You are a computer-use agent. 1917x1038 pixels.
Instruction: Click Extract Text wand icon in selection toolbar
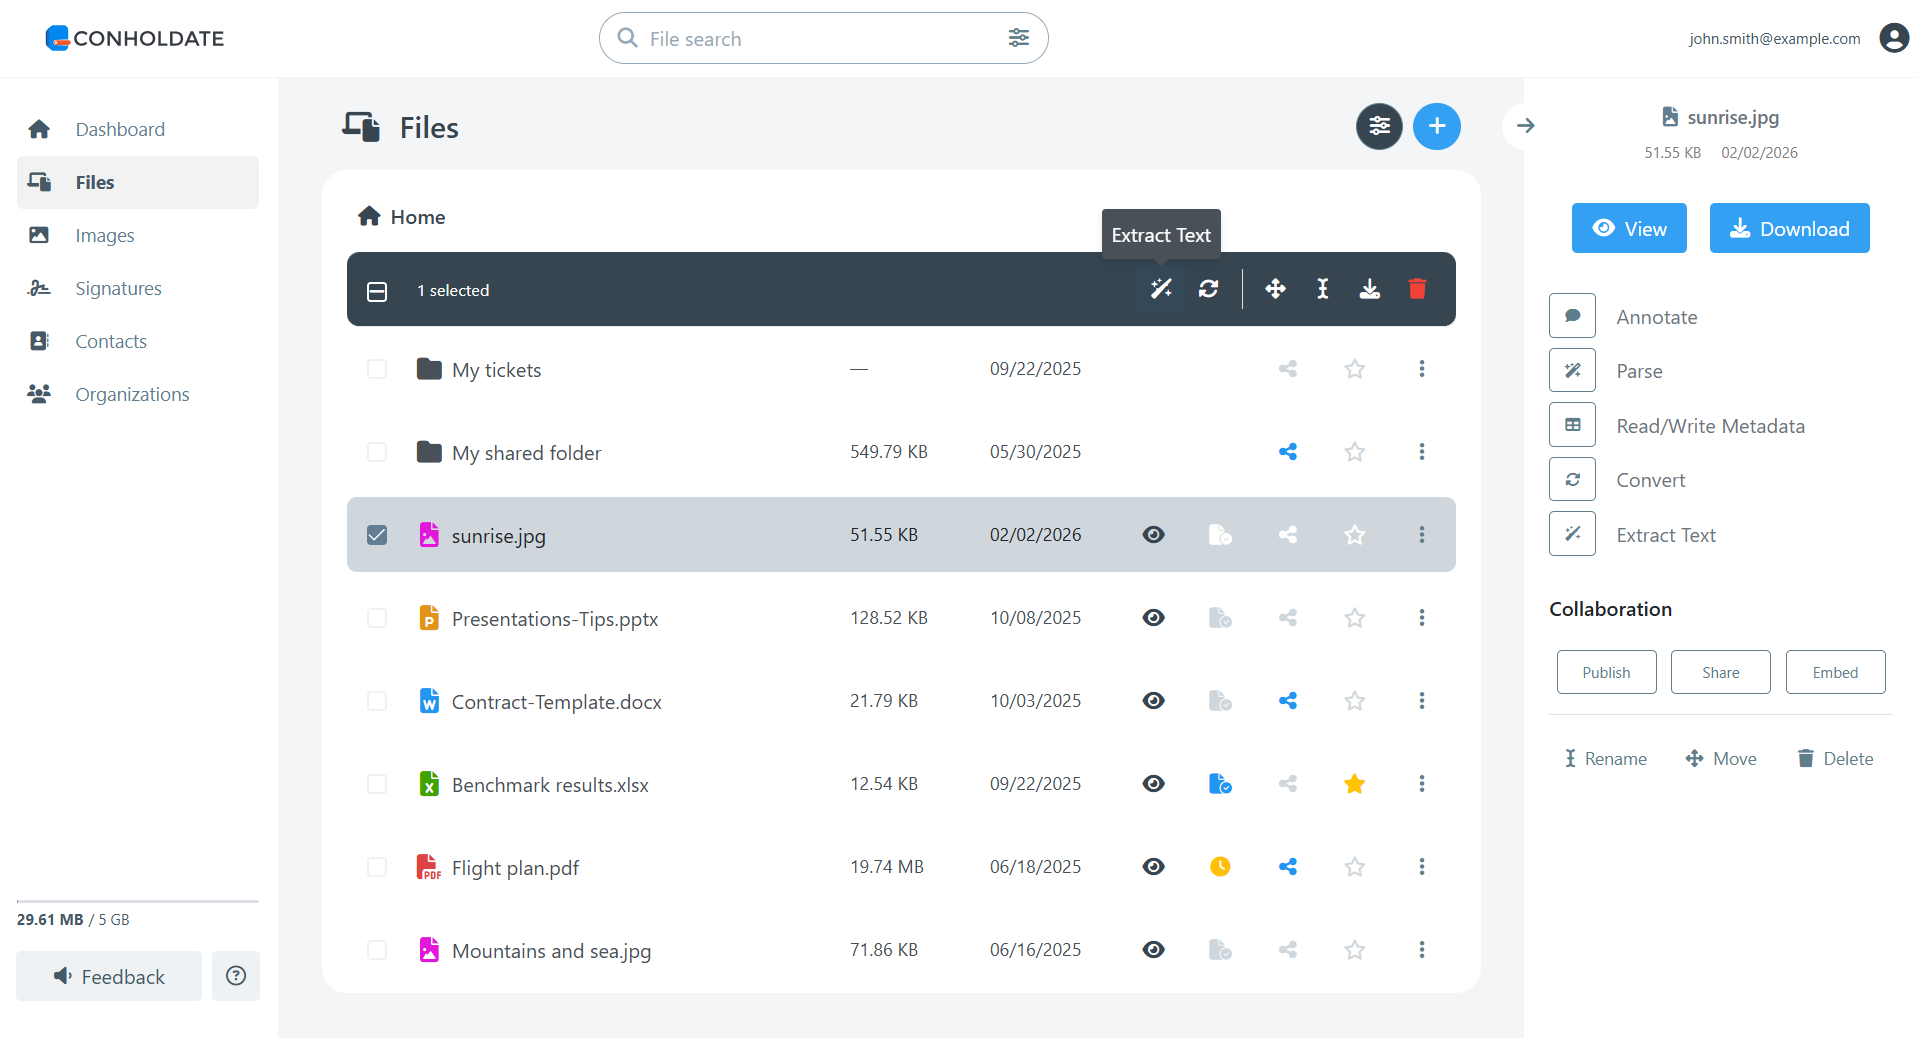tap(1161, 289)
